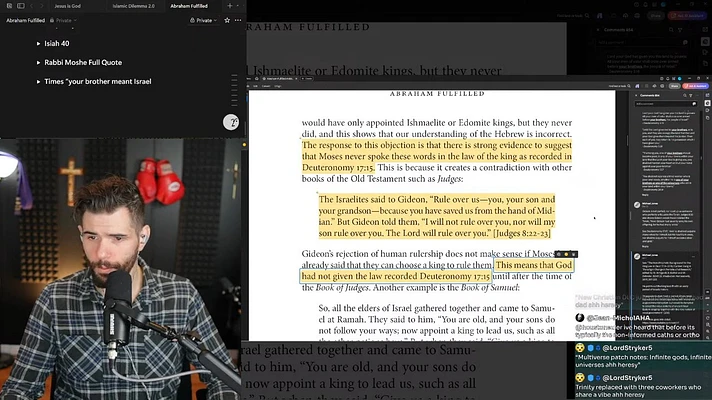This screenshot has width=712, height=400.
Task: Open the Private share menu at right
Action: pos(203,20)
